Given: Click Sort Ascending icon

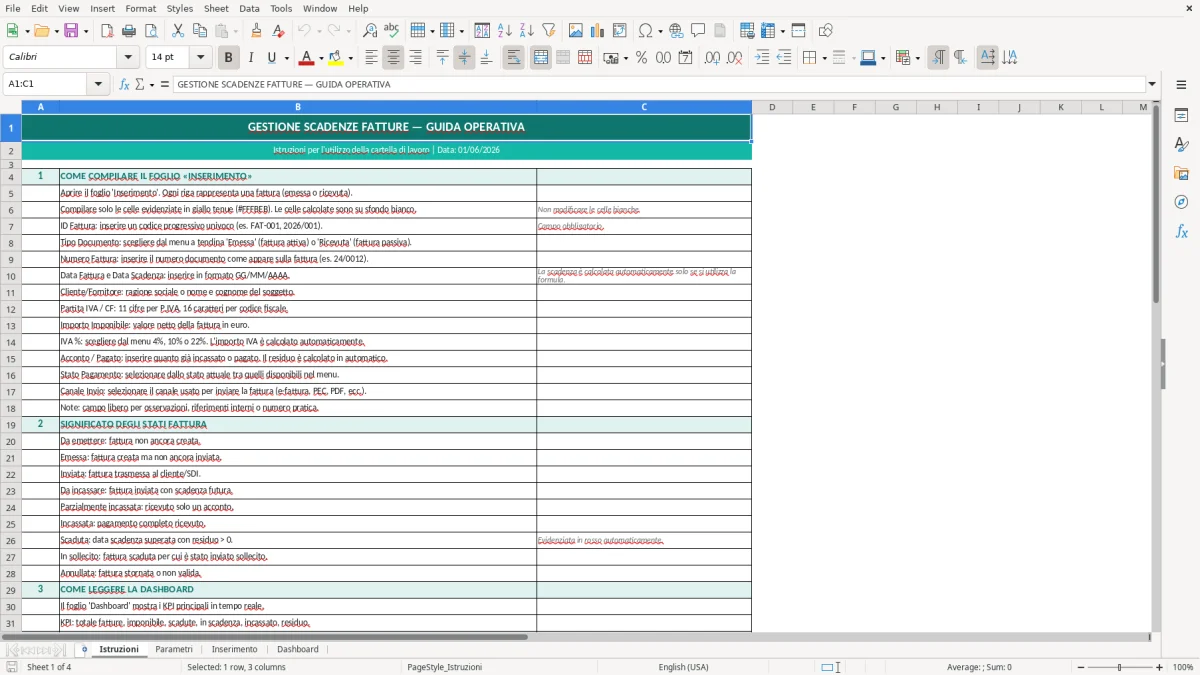Looking at the screenshot, I should click(505, 31).
